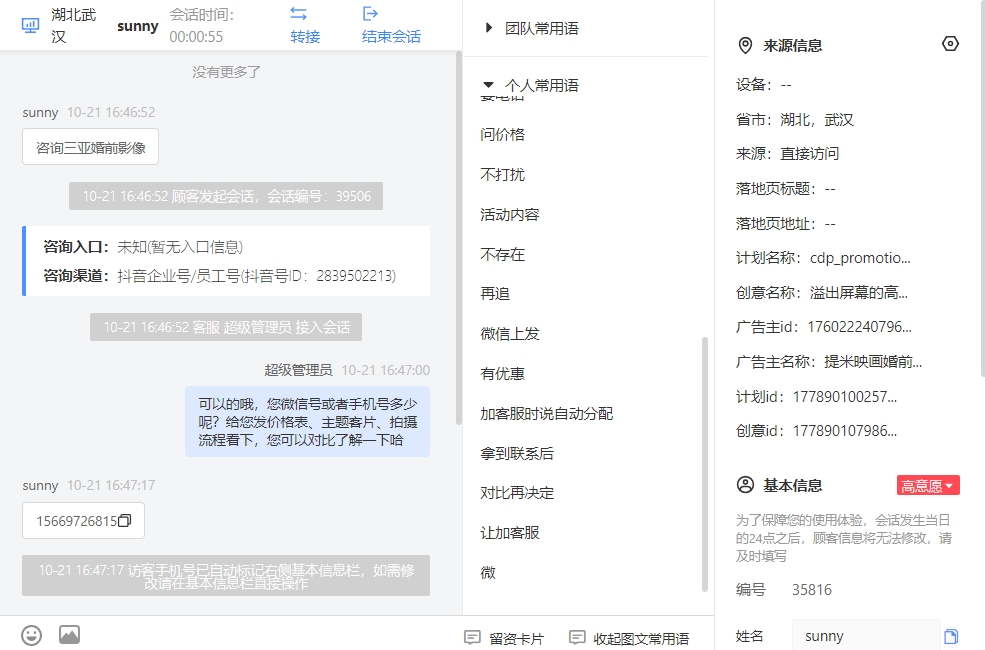Click the quick phrases list scrollbar
Image resolution: width=985 pixels, height=650 pixels.
point(705,465)
